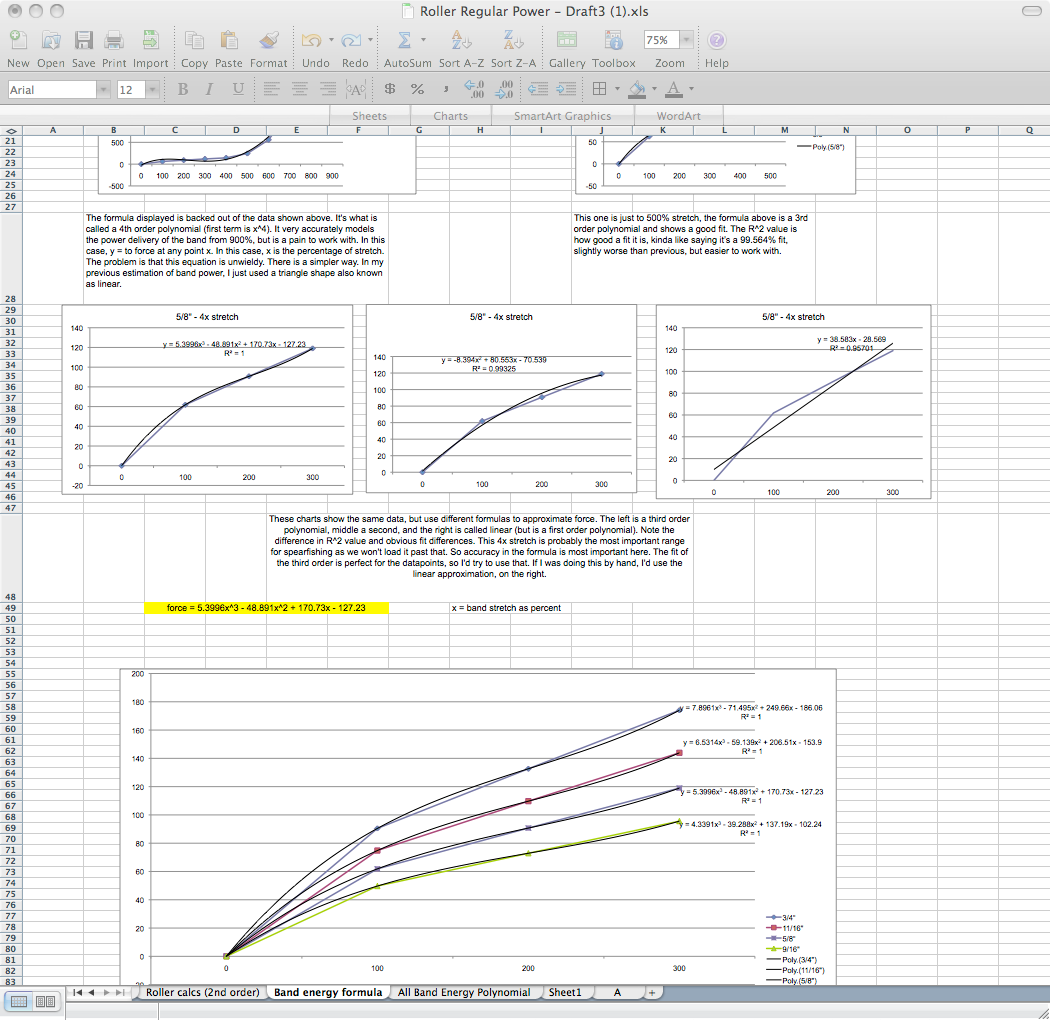Click the Print icon
This screenshot has width=1050, height=1020.
tap(114, 41)
